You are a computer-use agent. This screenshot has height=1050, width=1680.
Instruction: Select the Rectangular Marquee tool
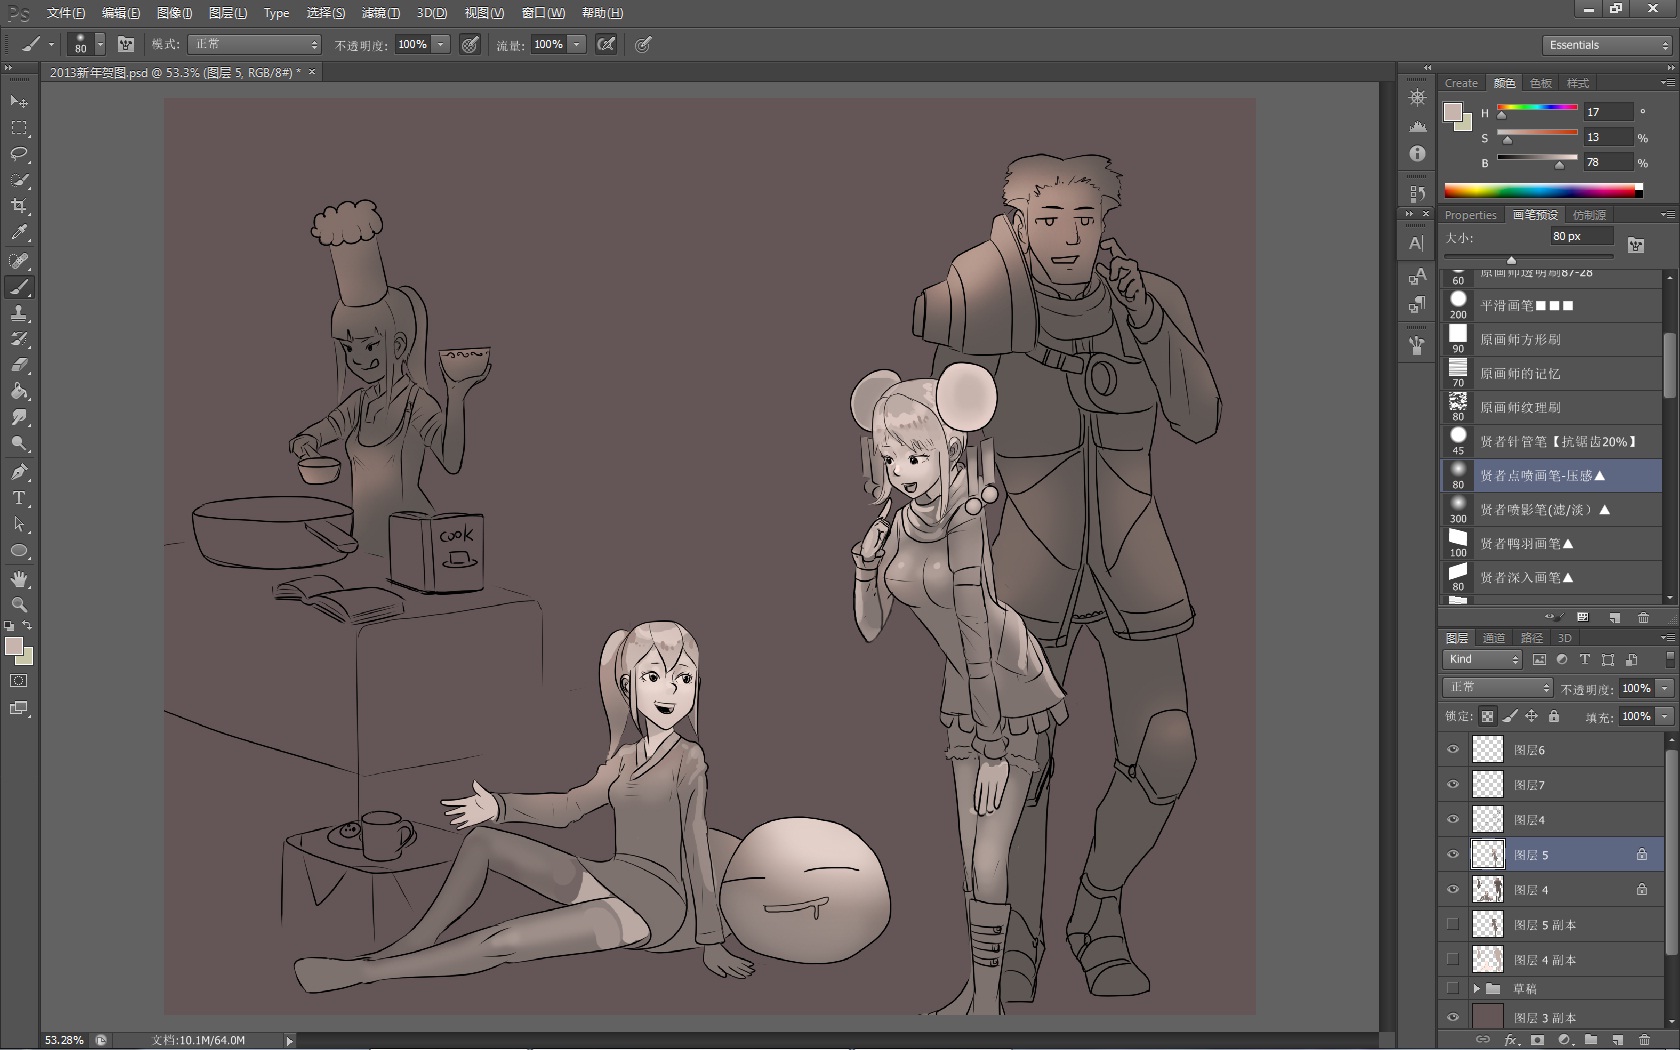pos(19,128)
